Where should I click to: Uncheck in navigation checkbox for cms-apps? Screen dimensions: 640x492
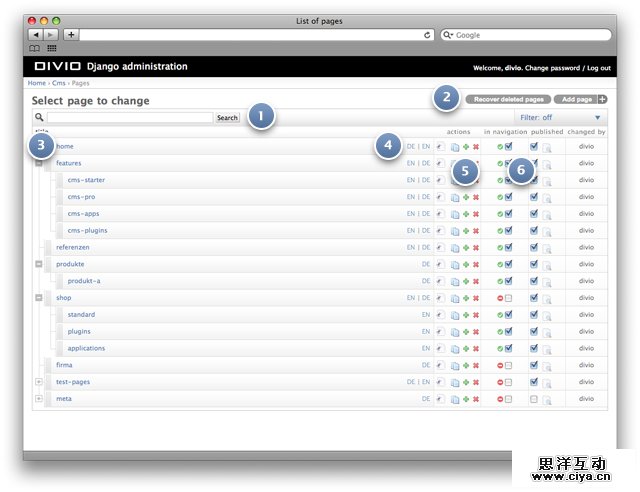[509, 214]
